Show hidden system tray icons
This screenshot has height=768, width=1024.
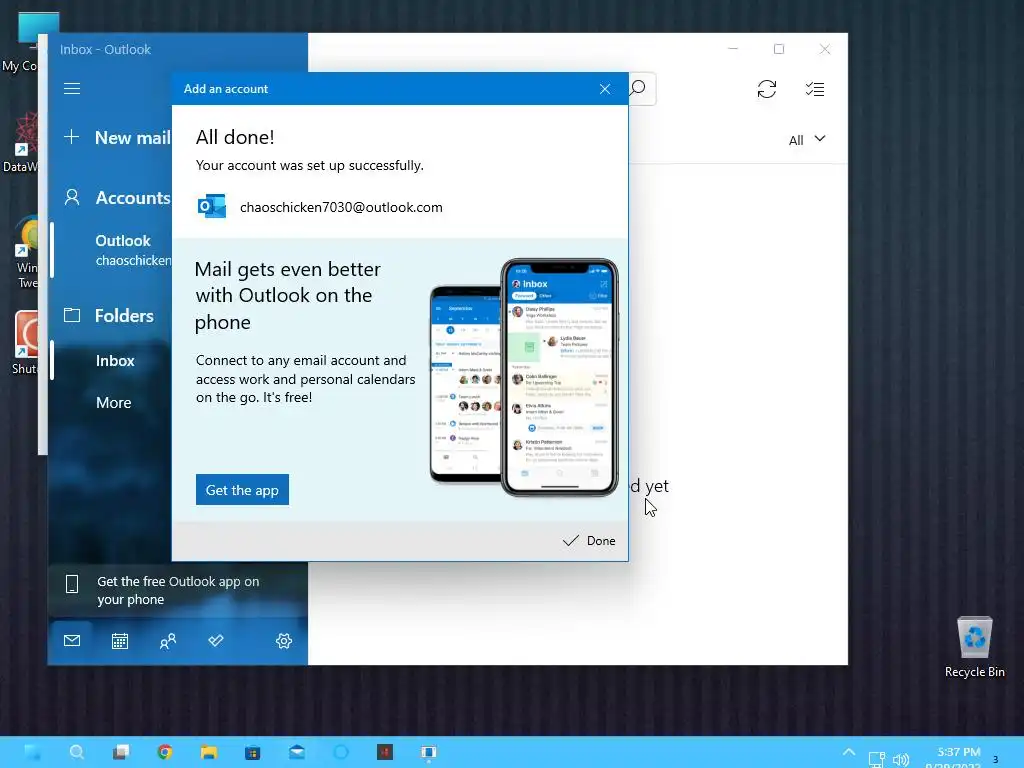point(848,752)
